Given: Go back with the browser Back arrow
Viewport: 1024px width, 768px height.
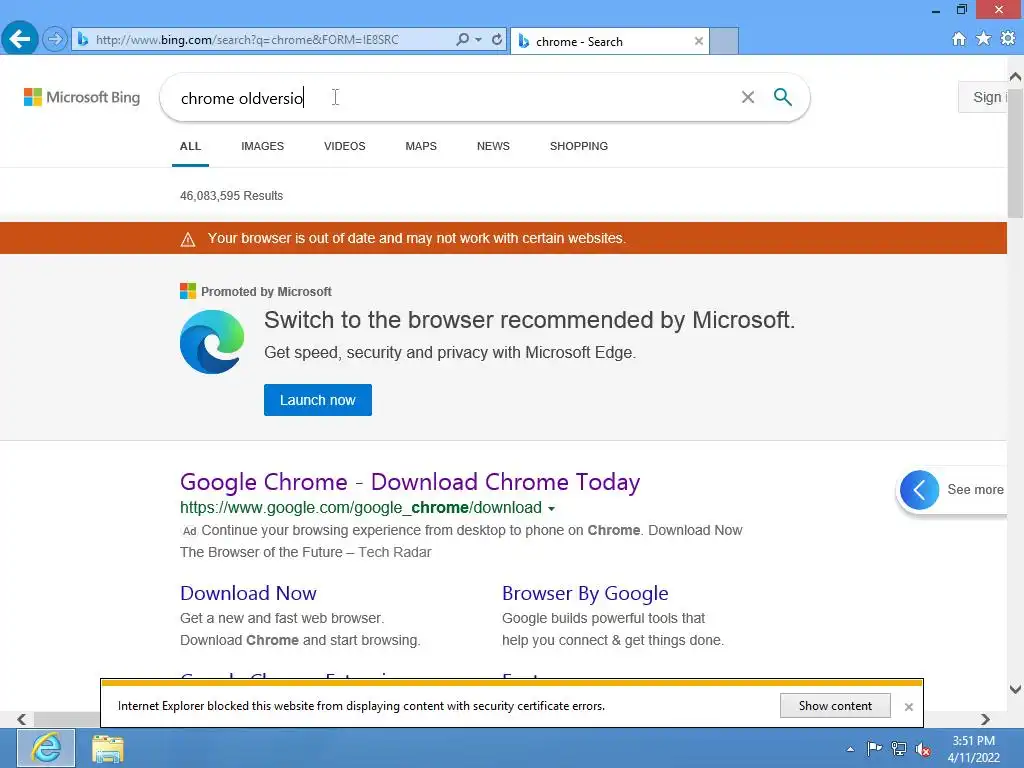Looking at the screenshot, I should 20,39.
